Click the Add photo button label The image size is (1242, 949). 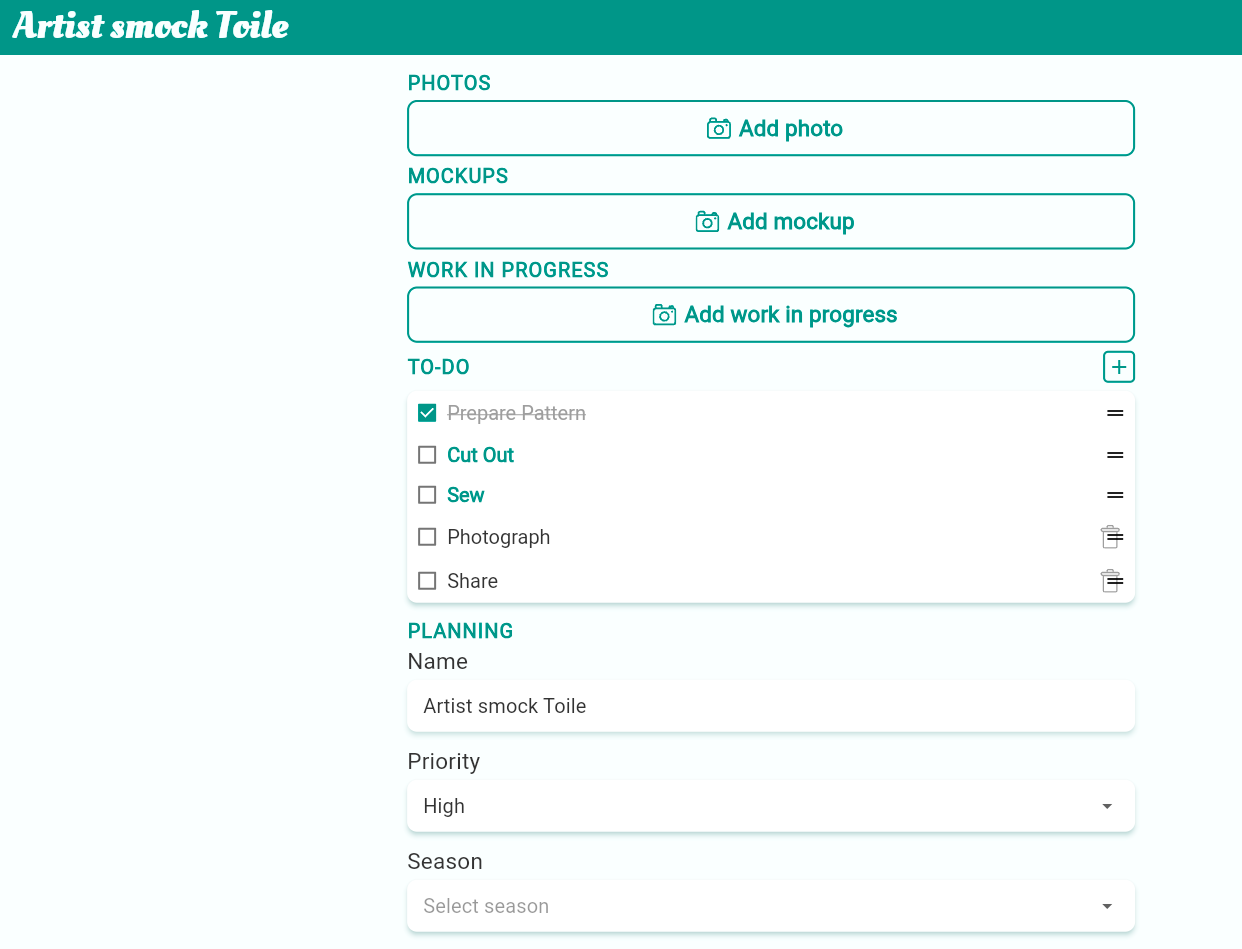(790, 128)
